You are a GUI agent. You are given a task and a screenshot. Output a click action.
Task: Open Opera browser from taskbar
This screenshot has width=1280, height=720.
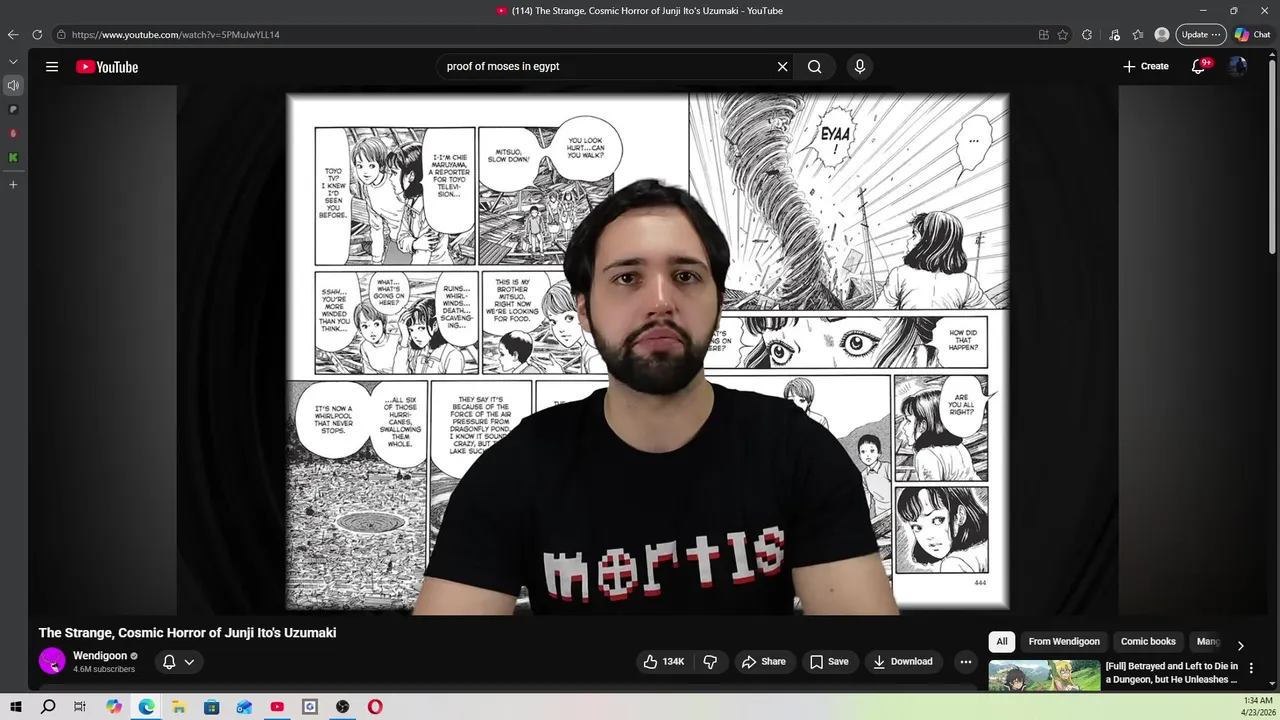(x=374, y=707)
